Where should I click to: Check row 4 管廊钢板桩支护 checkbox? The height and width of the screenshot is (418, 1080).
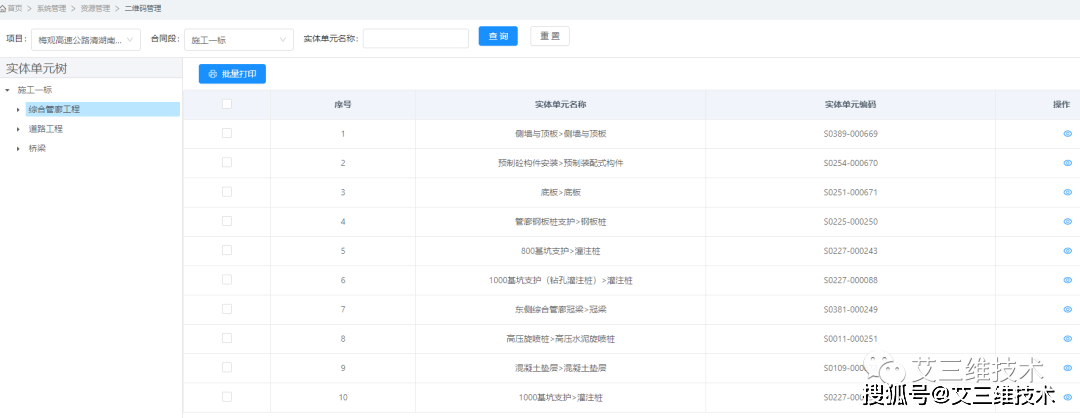(227, 221)
